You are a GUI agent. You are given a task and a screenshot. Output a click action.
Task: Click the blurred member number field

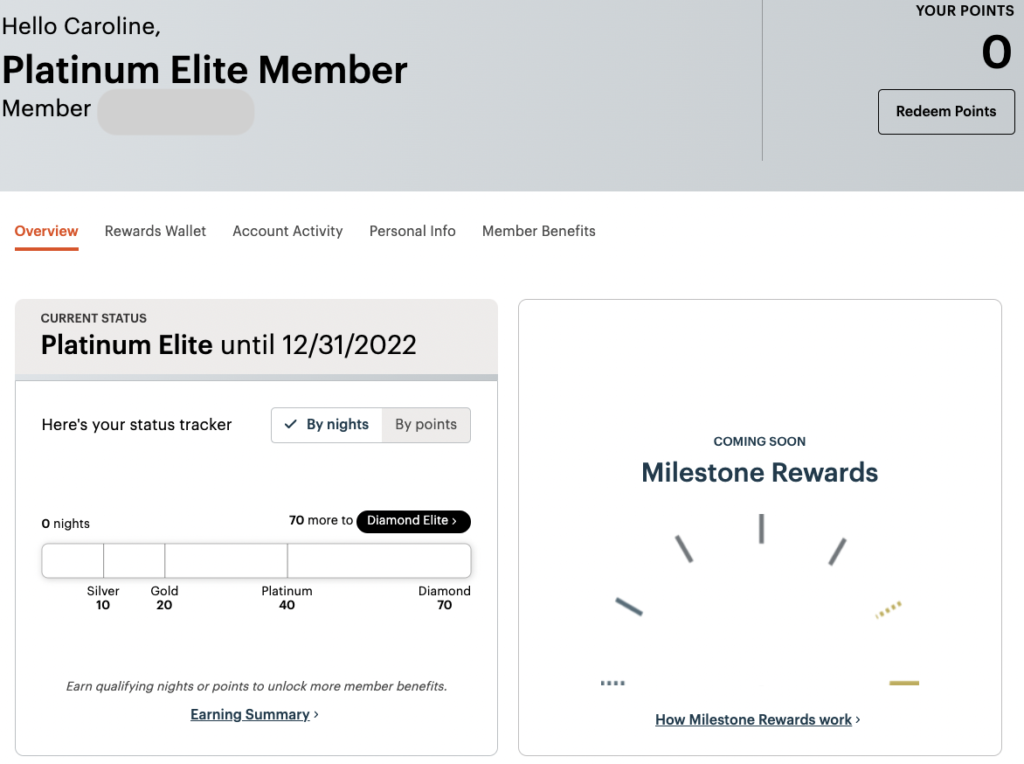point(176,111)
